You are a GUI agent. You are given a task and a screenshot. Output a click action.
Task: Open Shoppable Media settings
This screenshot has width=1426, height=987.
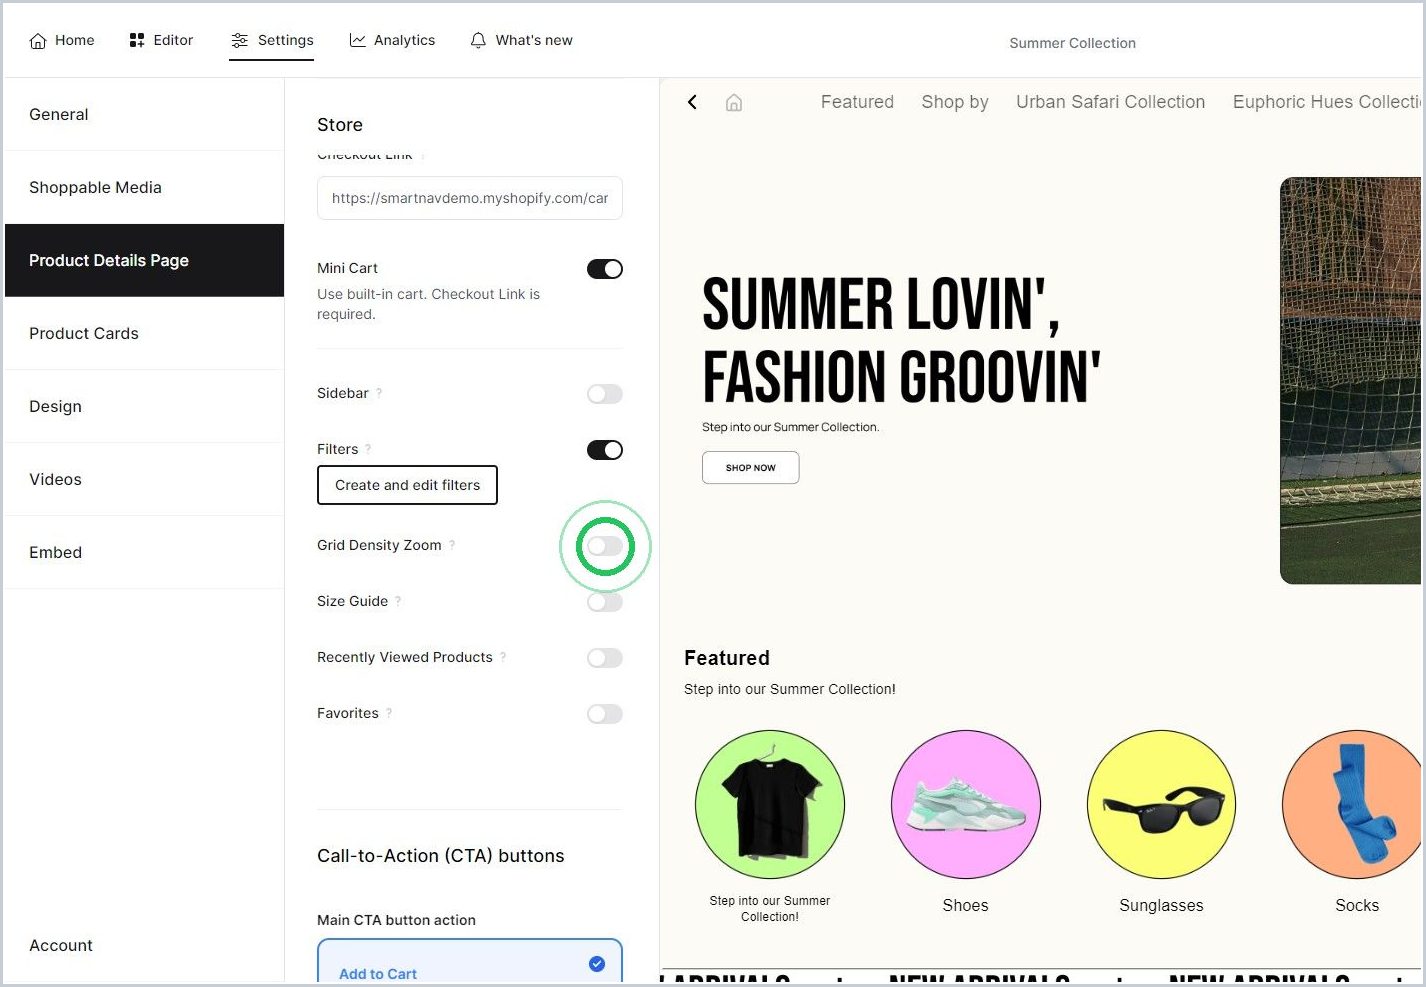pos(144,187)
